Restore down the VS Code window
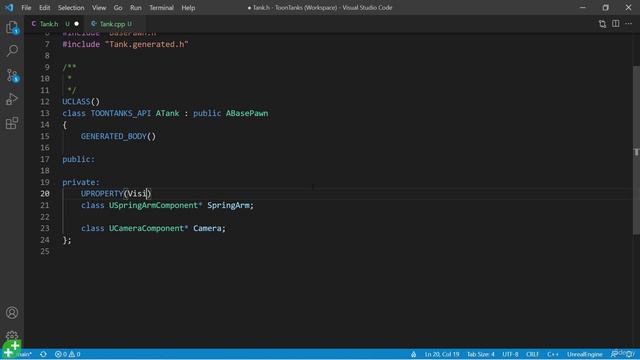Screen dimensions: 640x360 (x=605, y=7)
